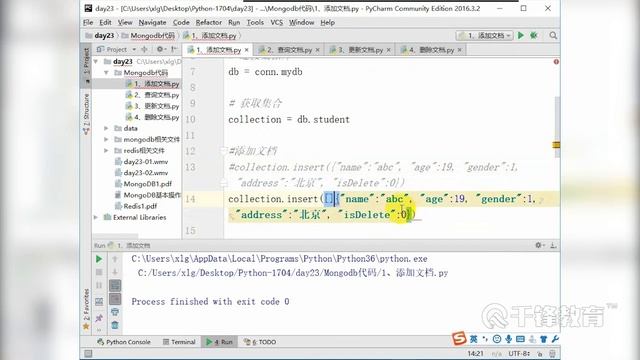Click the Mongodb代码 breadcrumb
This screenshot has width=640, height=360.
(x=149, y=36)
